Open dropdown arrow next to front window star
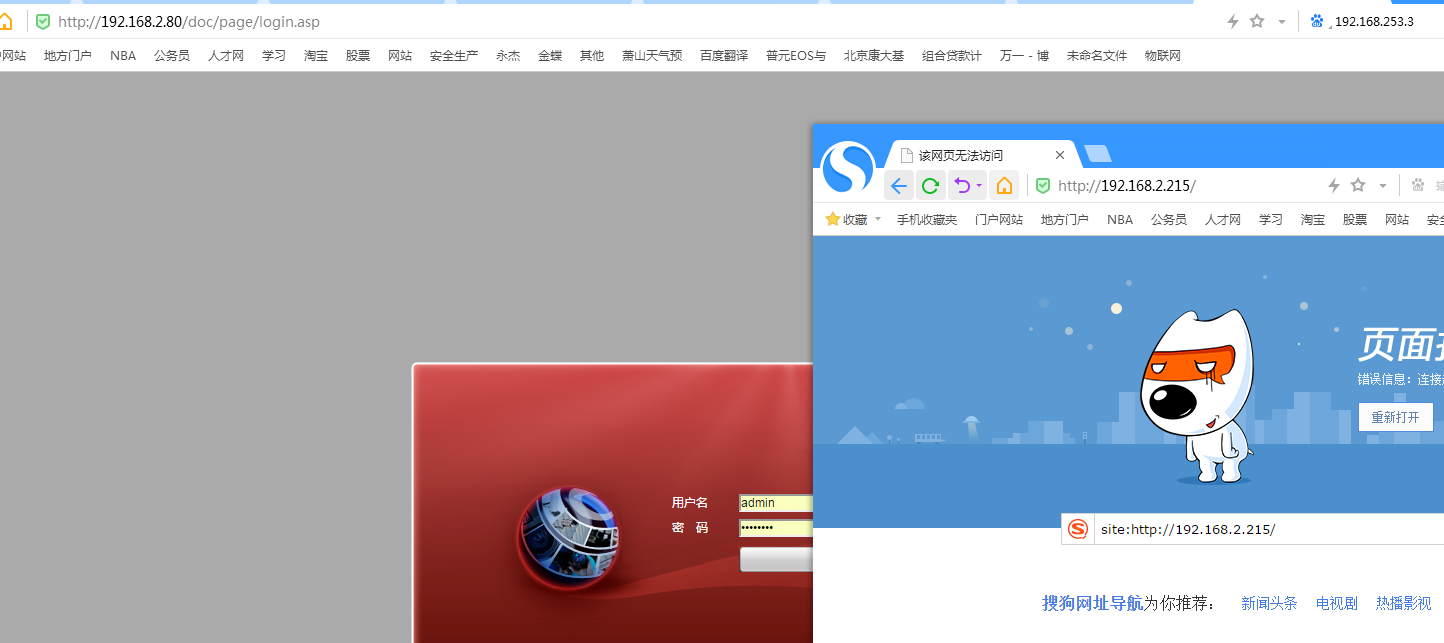The image size is (1444, 643). pyautogui.click(x=1383, y=186)
